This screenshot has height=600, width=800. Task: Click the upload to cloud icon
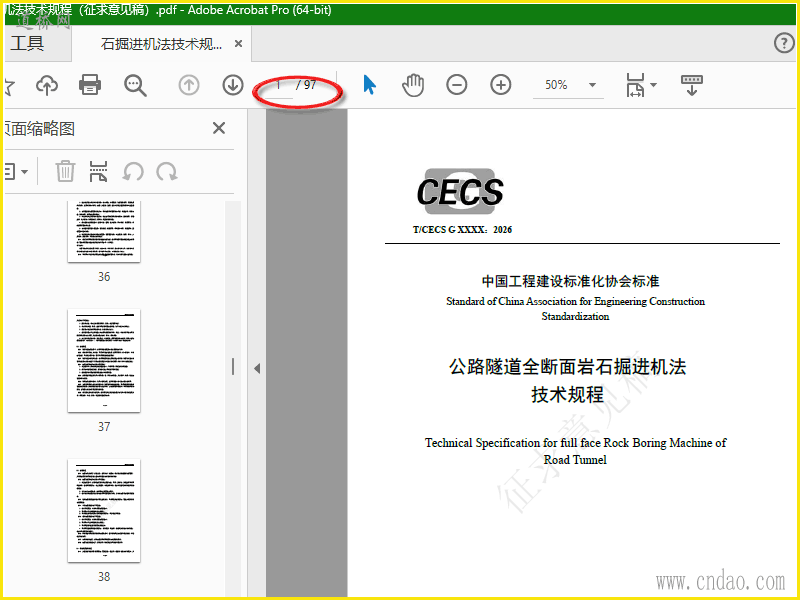(x=47, y=85)
